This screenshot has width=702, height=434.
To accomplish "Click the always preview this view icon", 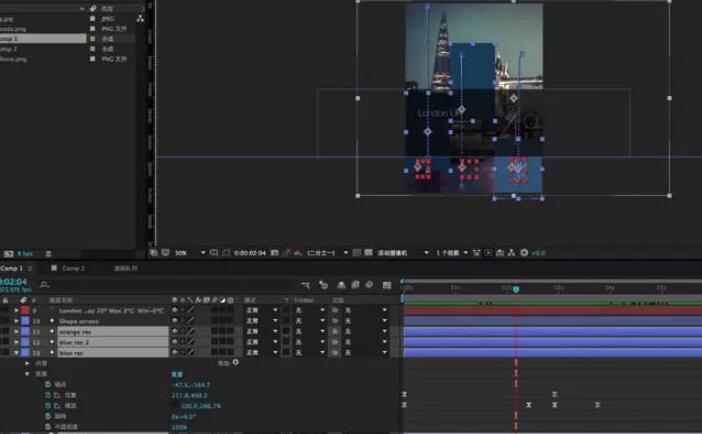I will tap(154, 253).
